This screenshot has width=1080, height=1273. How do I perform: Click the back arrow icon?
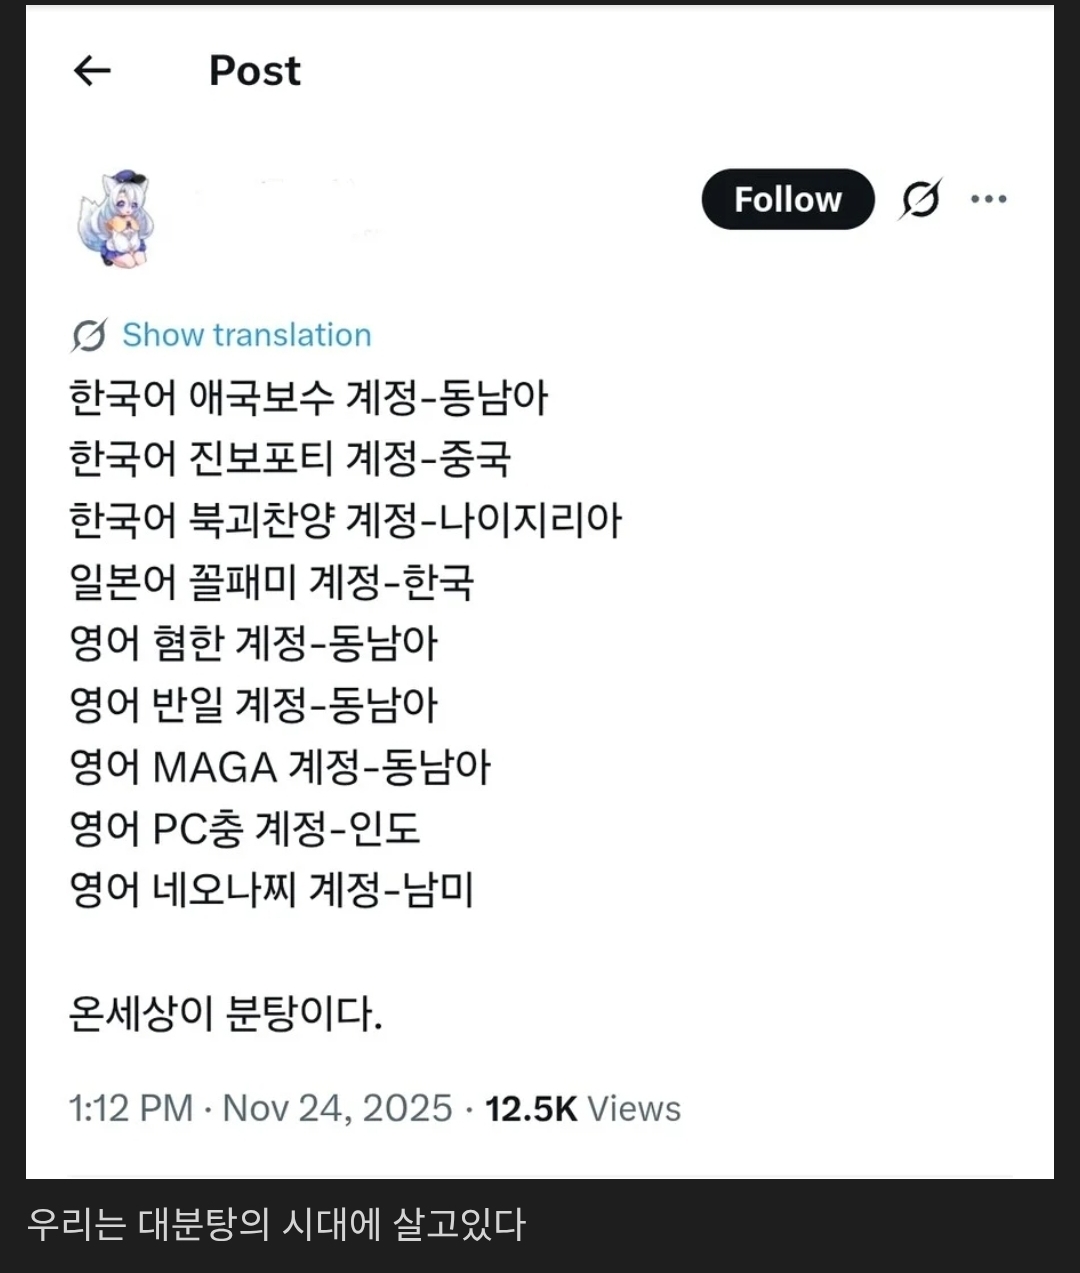coord(92,70)
